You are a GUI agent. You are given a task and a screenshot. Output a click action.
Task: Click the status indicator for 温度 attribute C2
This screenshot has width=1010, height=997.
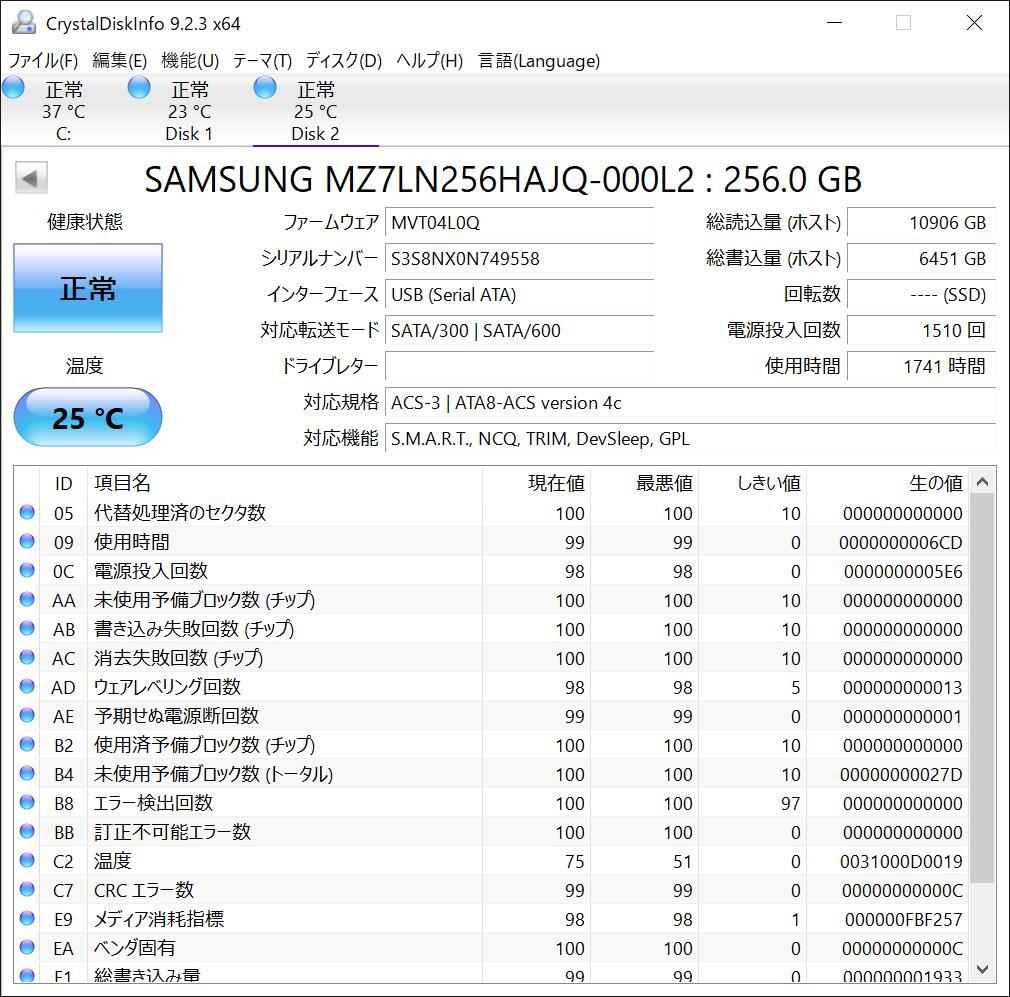(x=27, y=861)
